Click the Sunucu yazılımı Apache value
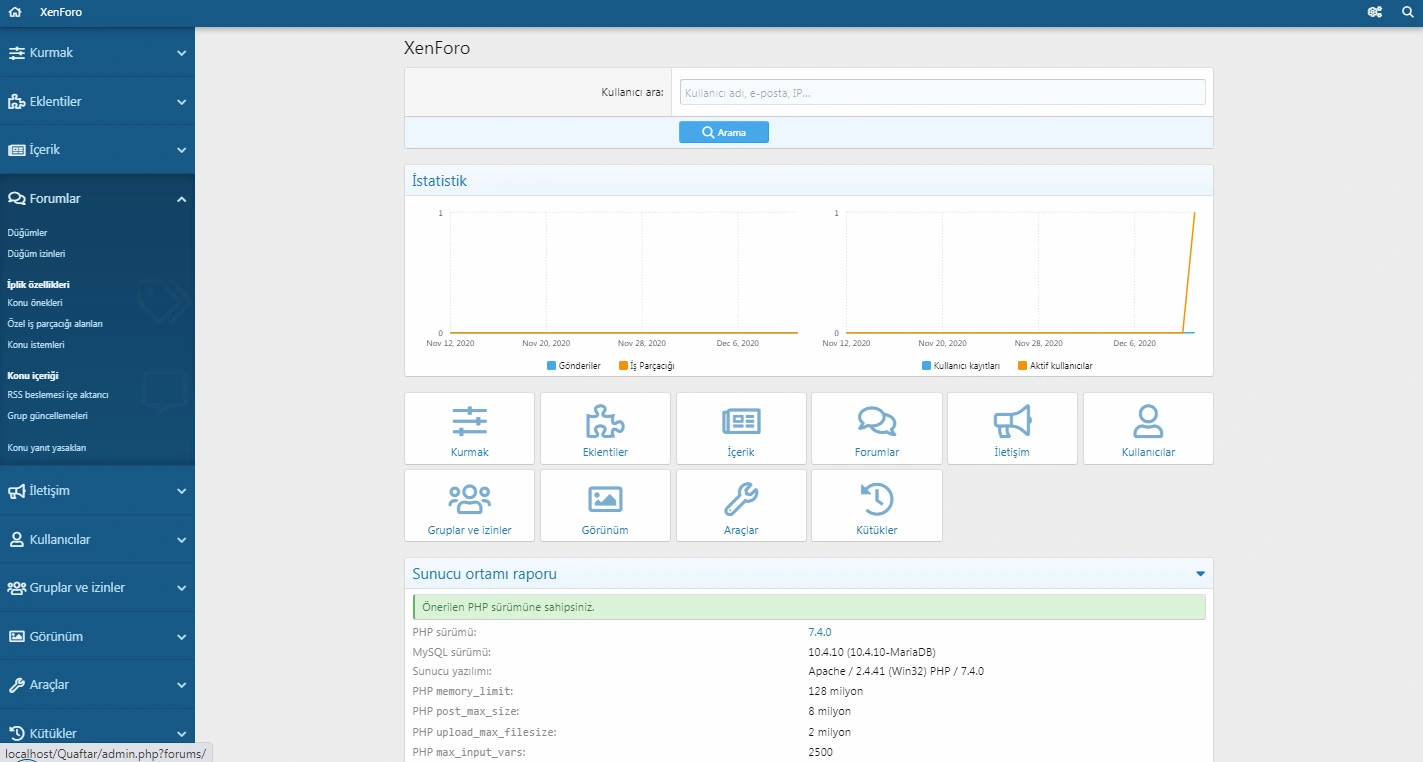Image resolution: width=1423 pixels, height=762 pixels. pyautogui.click(x=896, y=671)
